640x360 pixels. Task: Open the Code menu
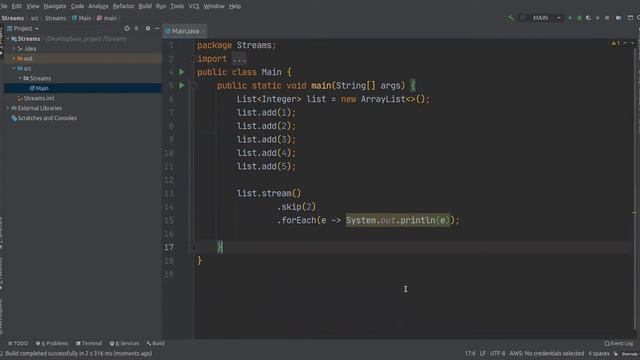coord(77,6)
